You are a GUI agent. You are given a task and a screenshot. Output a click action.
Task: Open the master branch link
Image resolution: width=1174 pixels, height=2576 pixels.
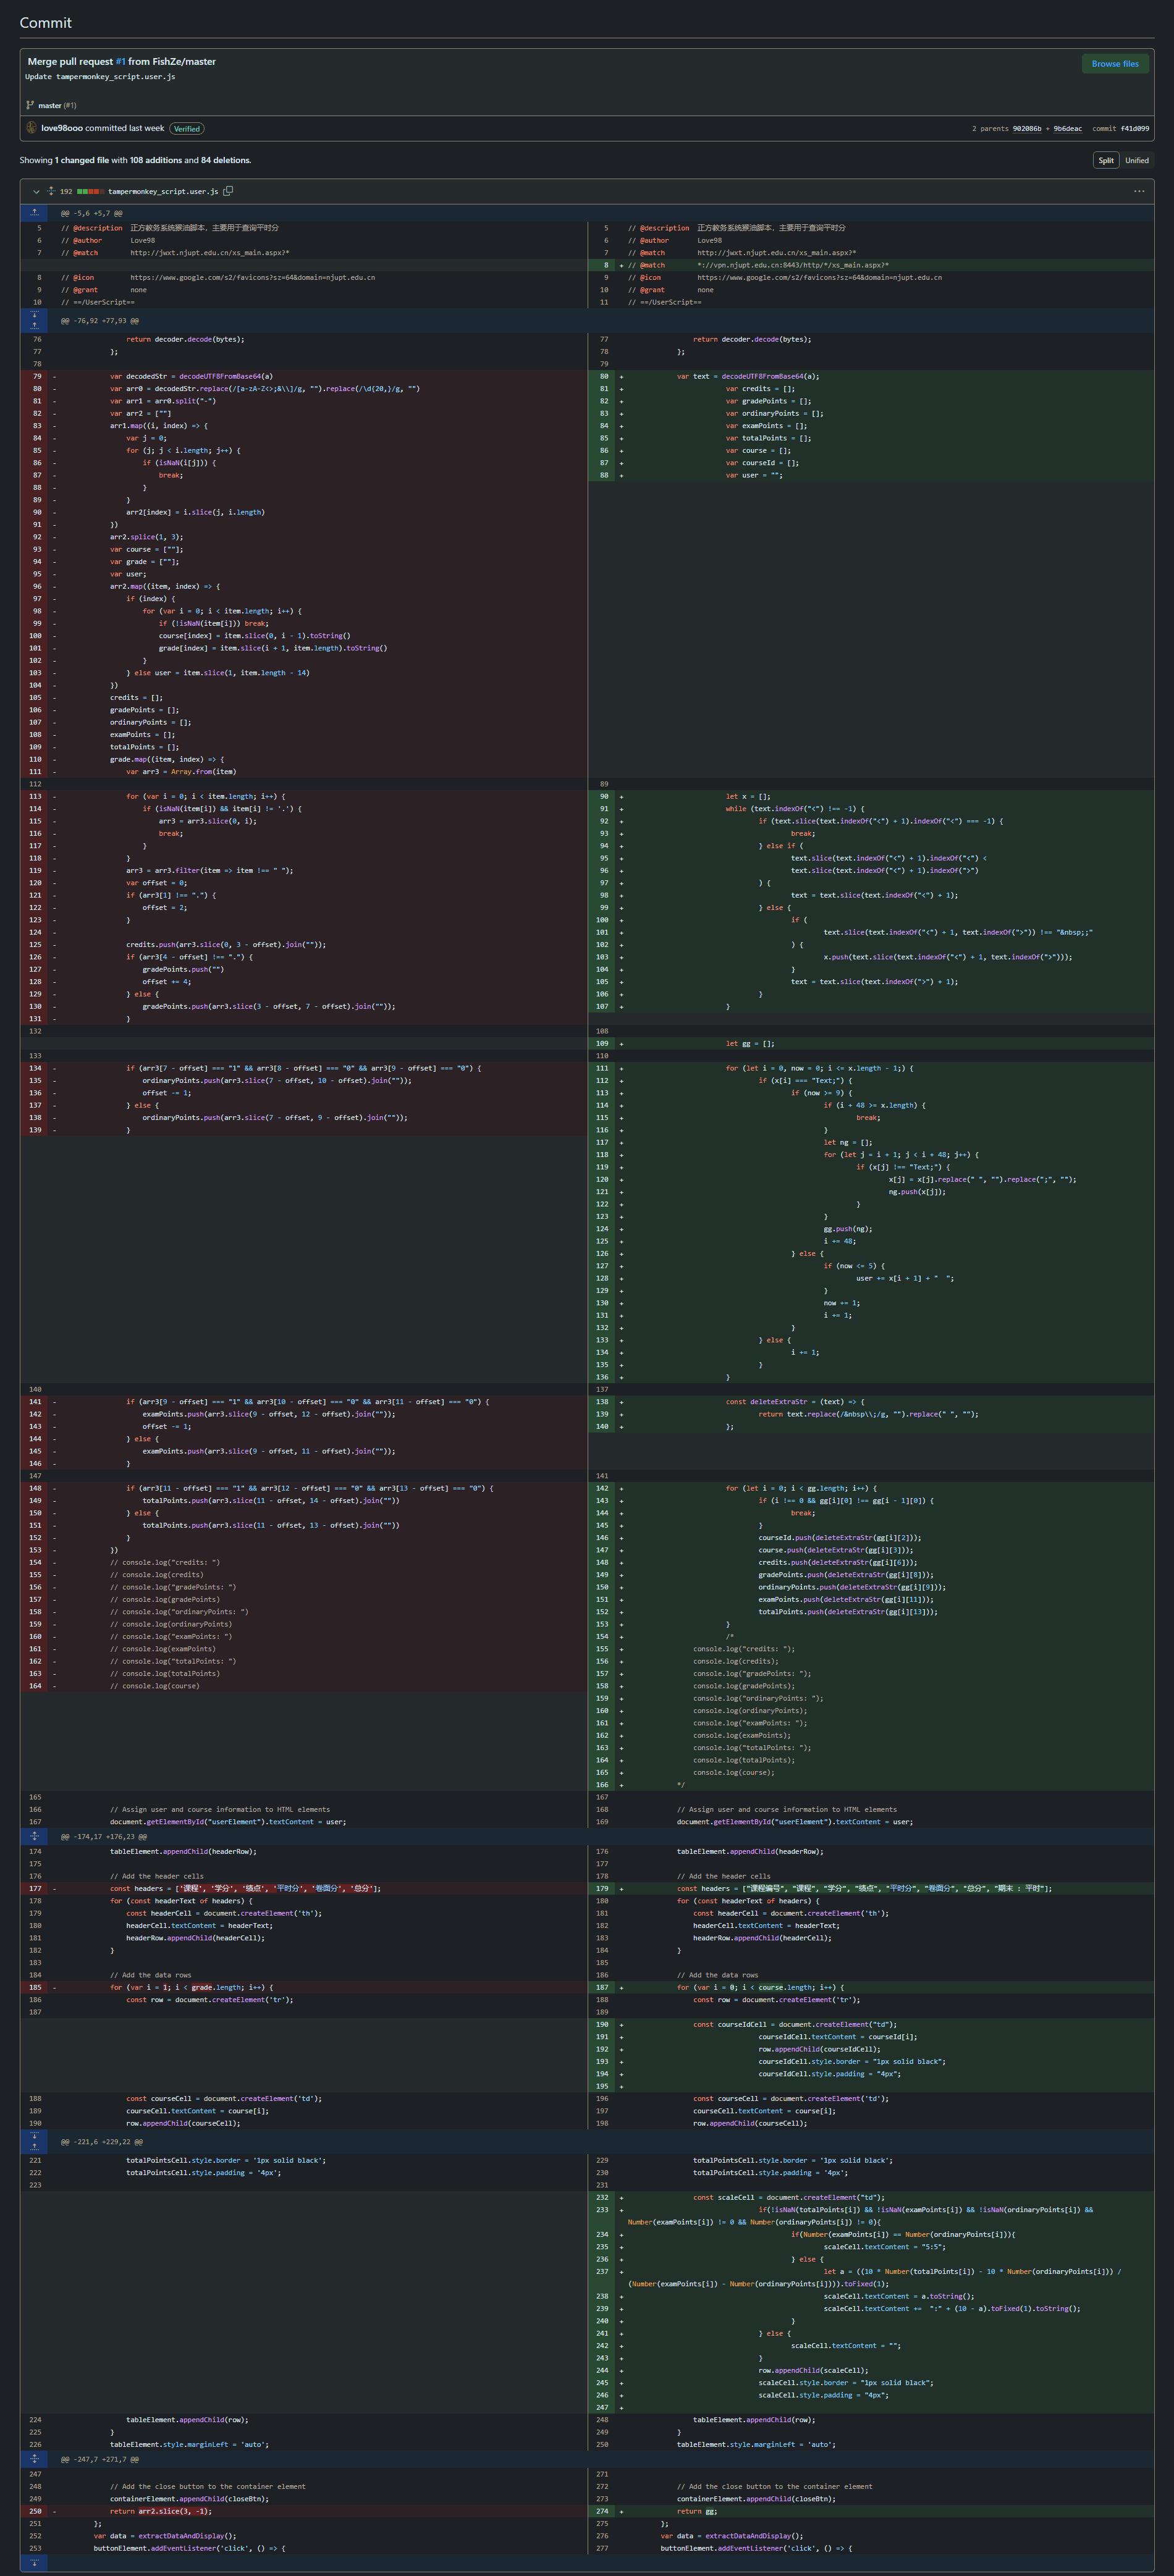tap(49, 105)
